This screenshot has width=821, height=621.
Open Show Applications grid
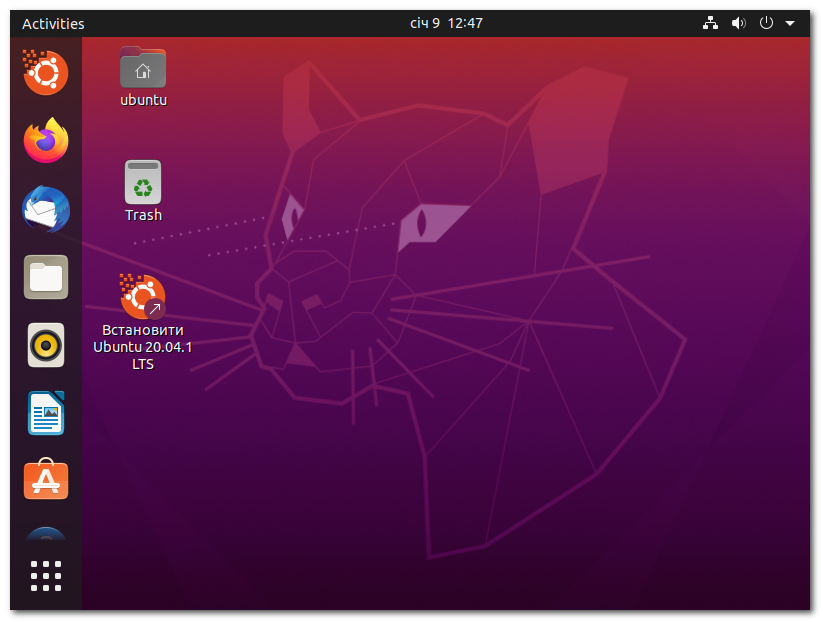[x=45, y=575]
